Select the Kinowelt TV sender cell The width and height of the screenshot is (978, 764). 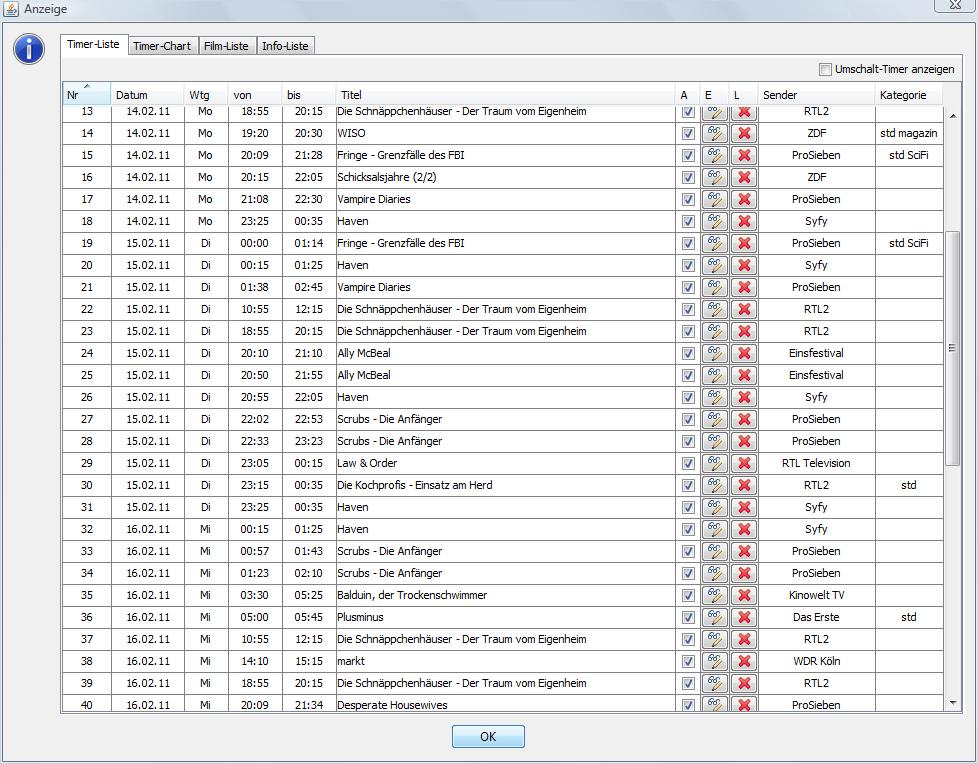click(816, 595)
